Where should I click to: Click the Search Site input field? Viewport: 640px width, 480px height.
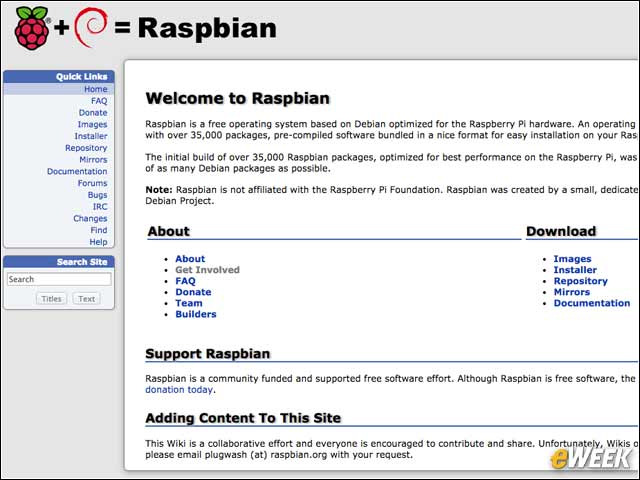[x=58, y=280]
